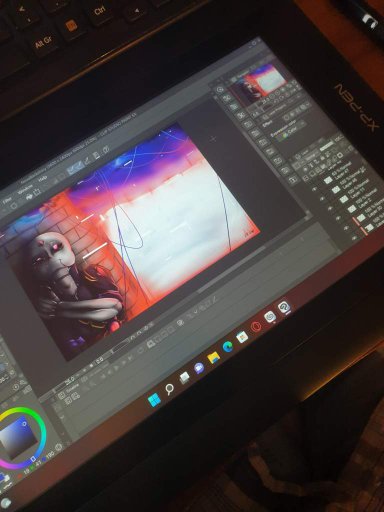
Task: Open Windows Start menu
Action: [x=154, y=400]
